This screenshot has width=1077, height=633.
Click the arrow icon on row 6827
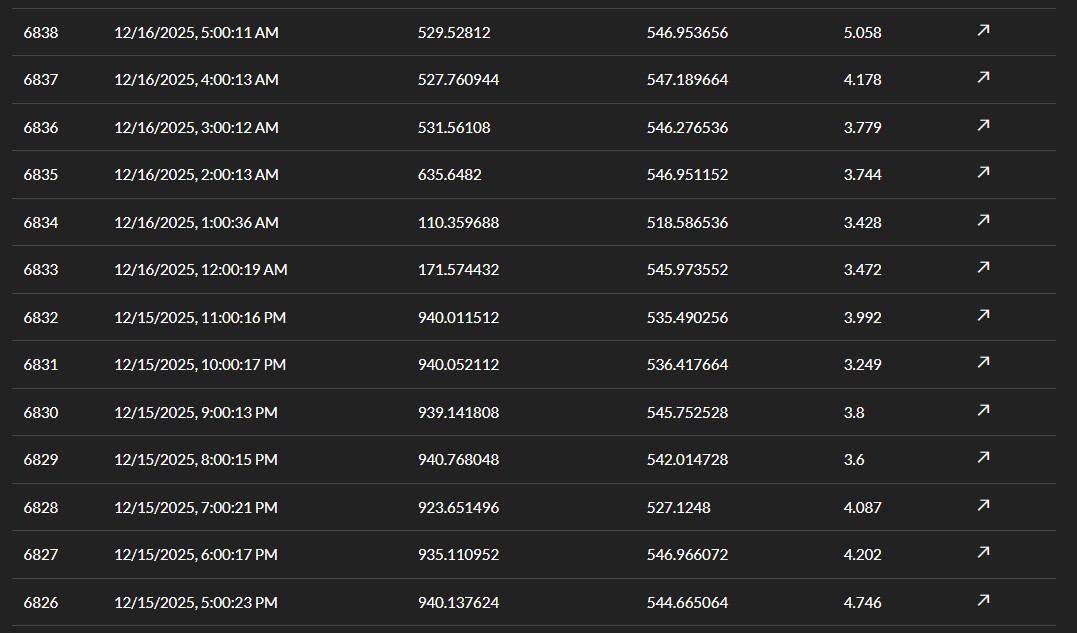point(983,553)
